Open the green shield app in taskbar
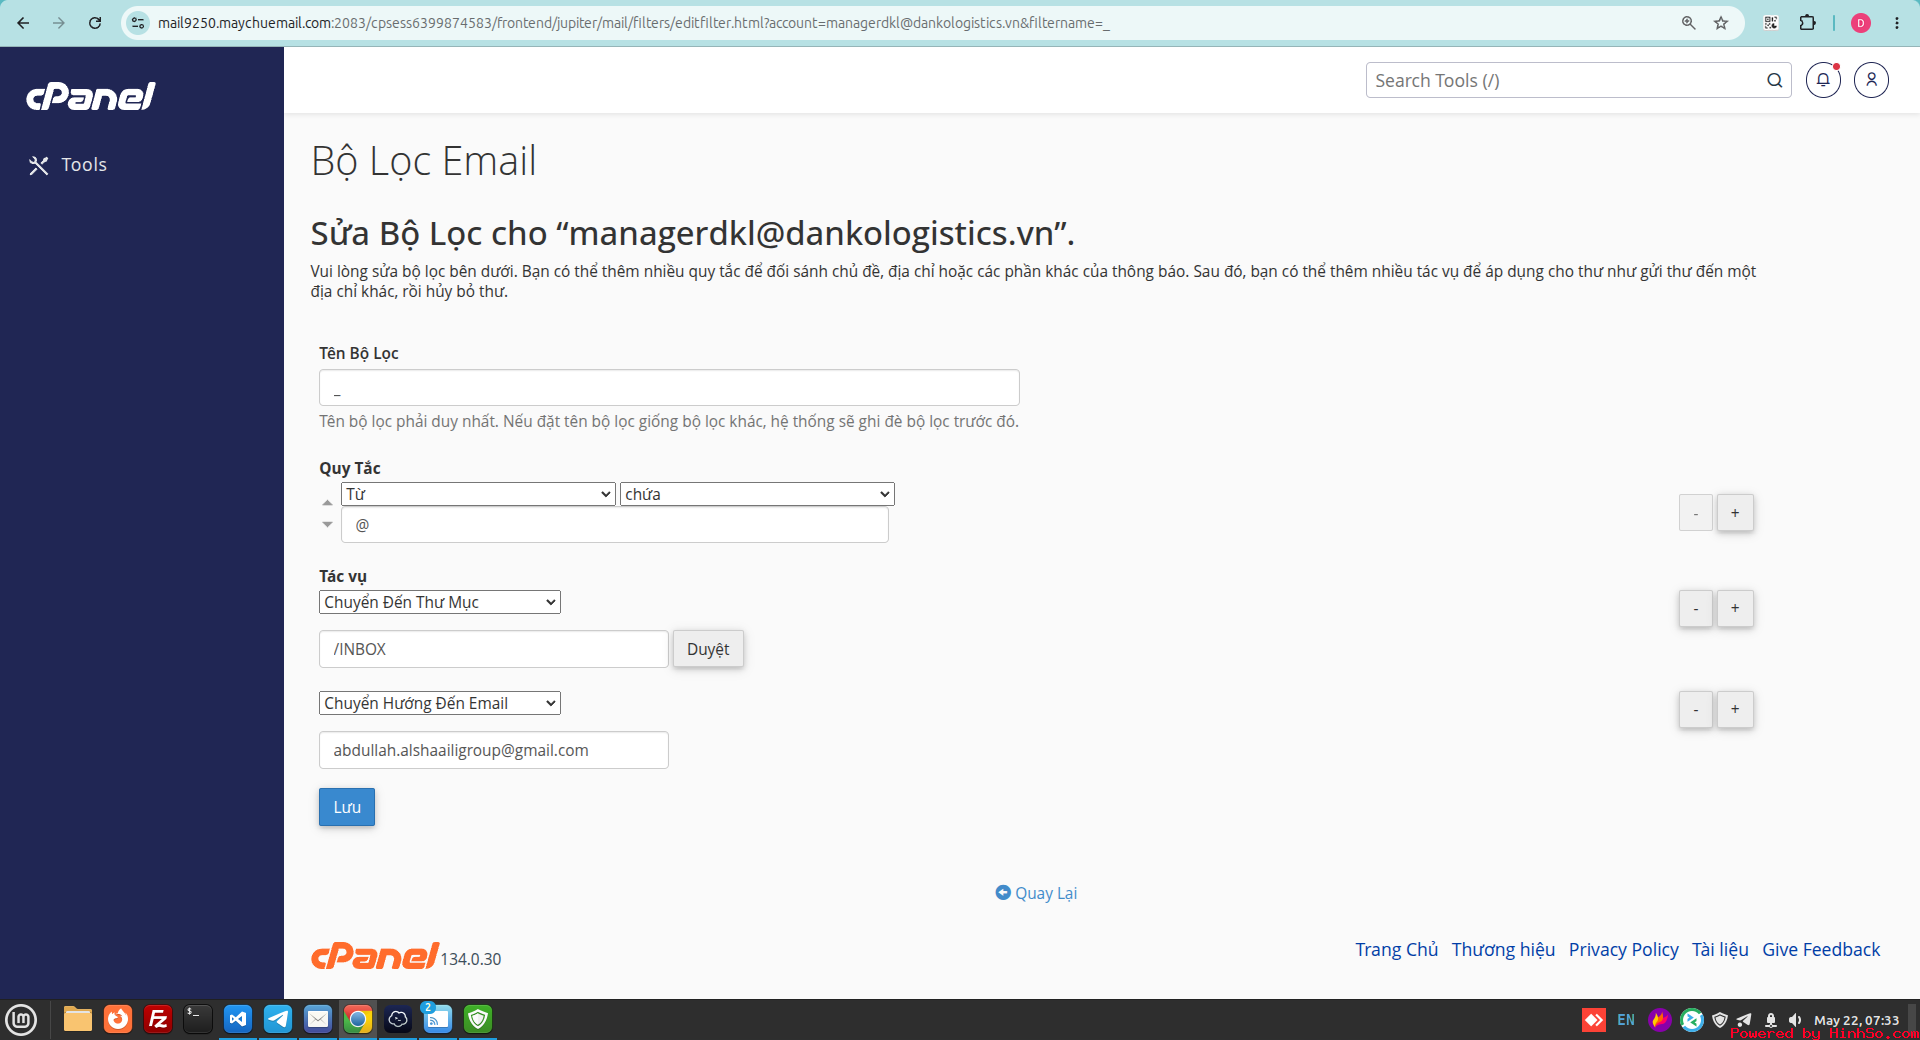1920x1040 pixels. pos(478,1019)
